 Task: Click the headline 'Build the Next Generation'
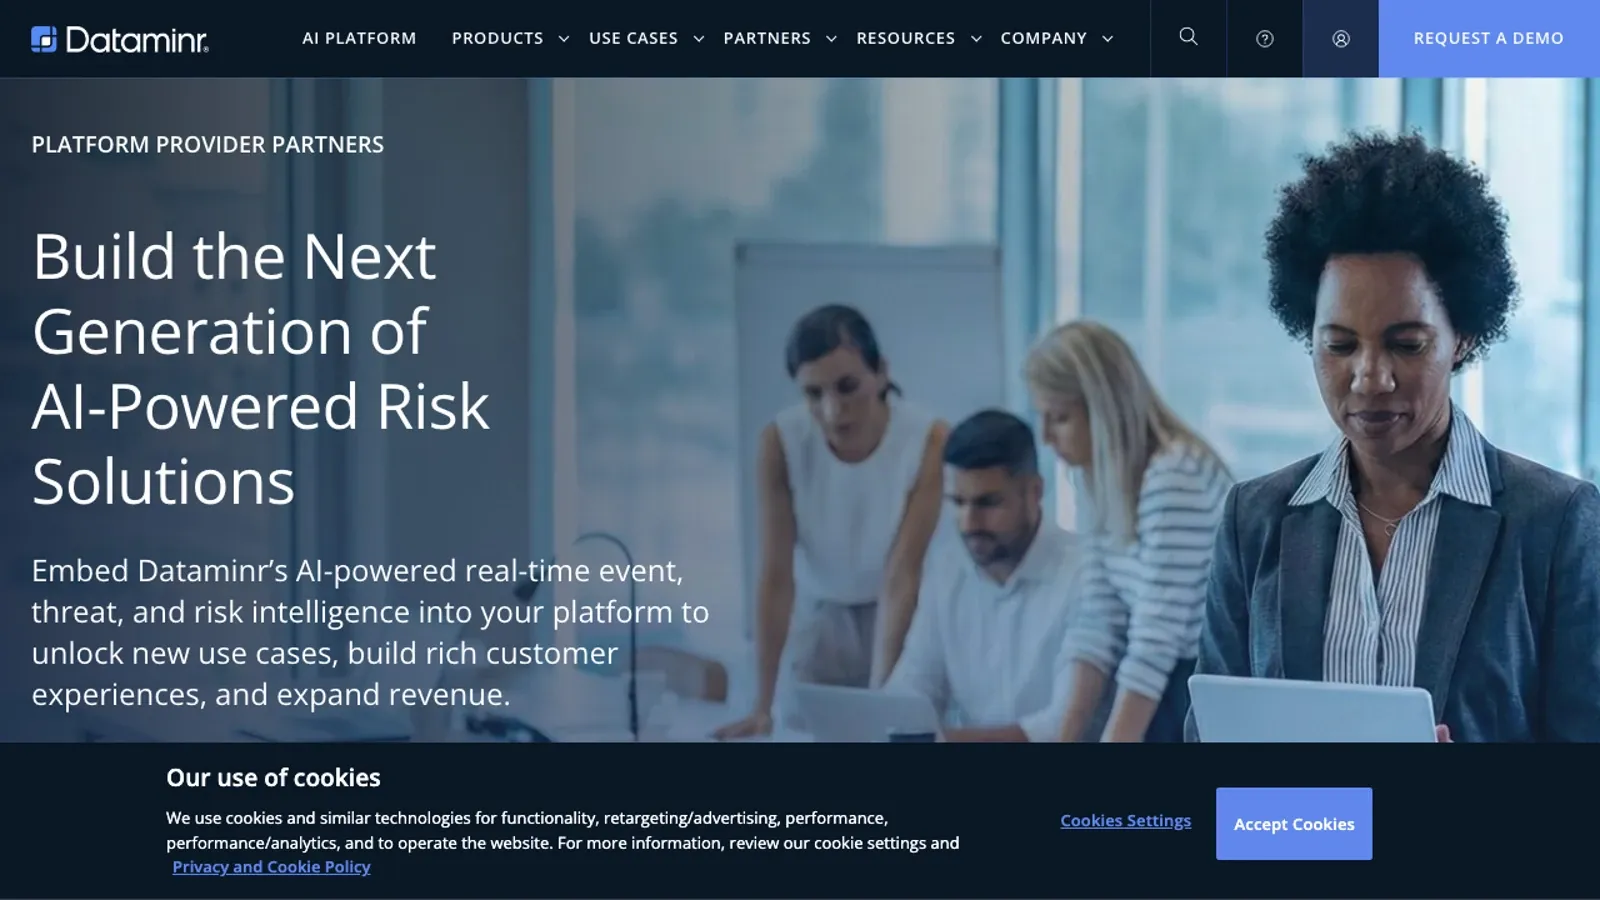(x=261, y=369)
